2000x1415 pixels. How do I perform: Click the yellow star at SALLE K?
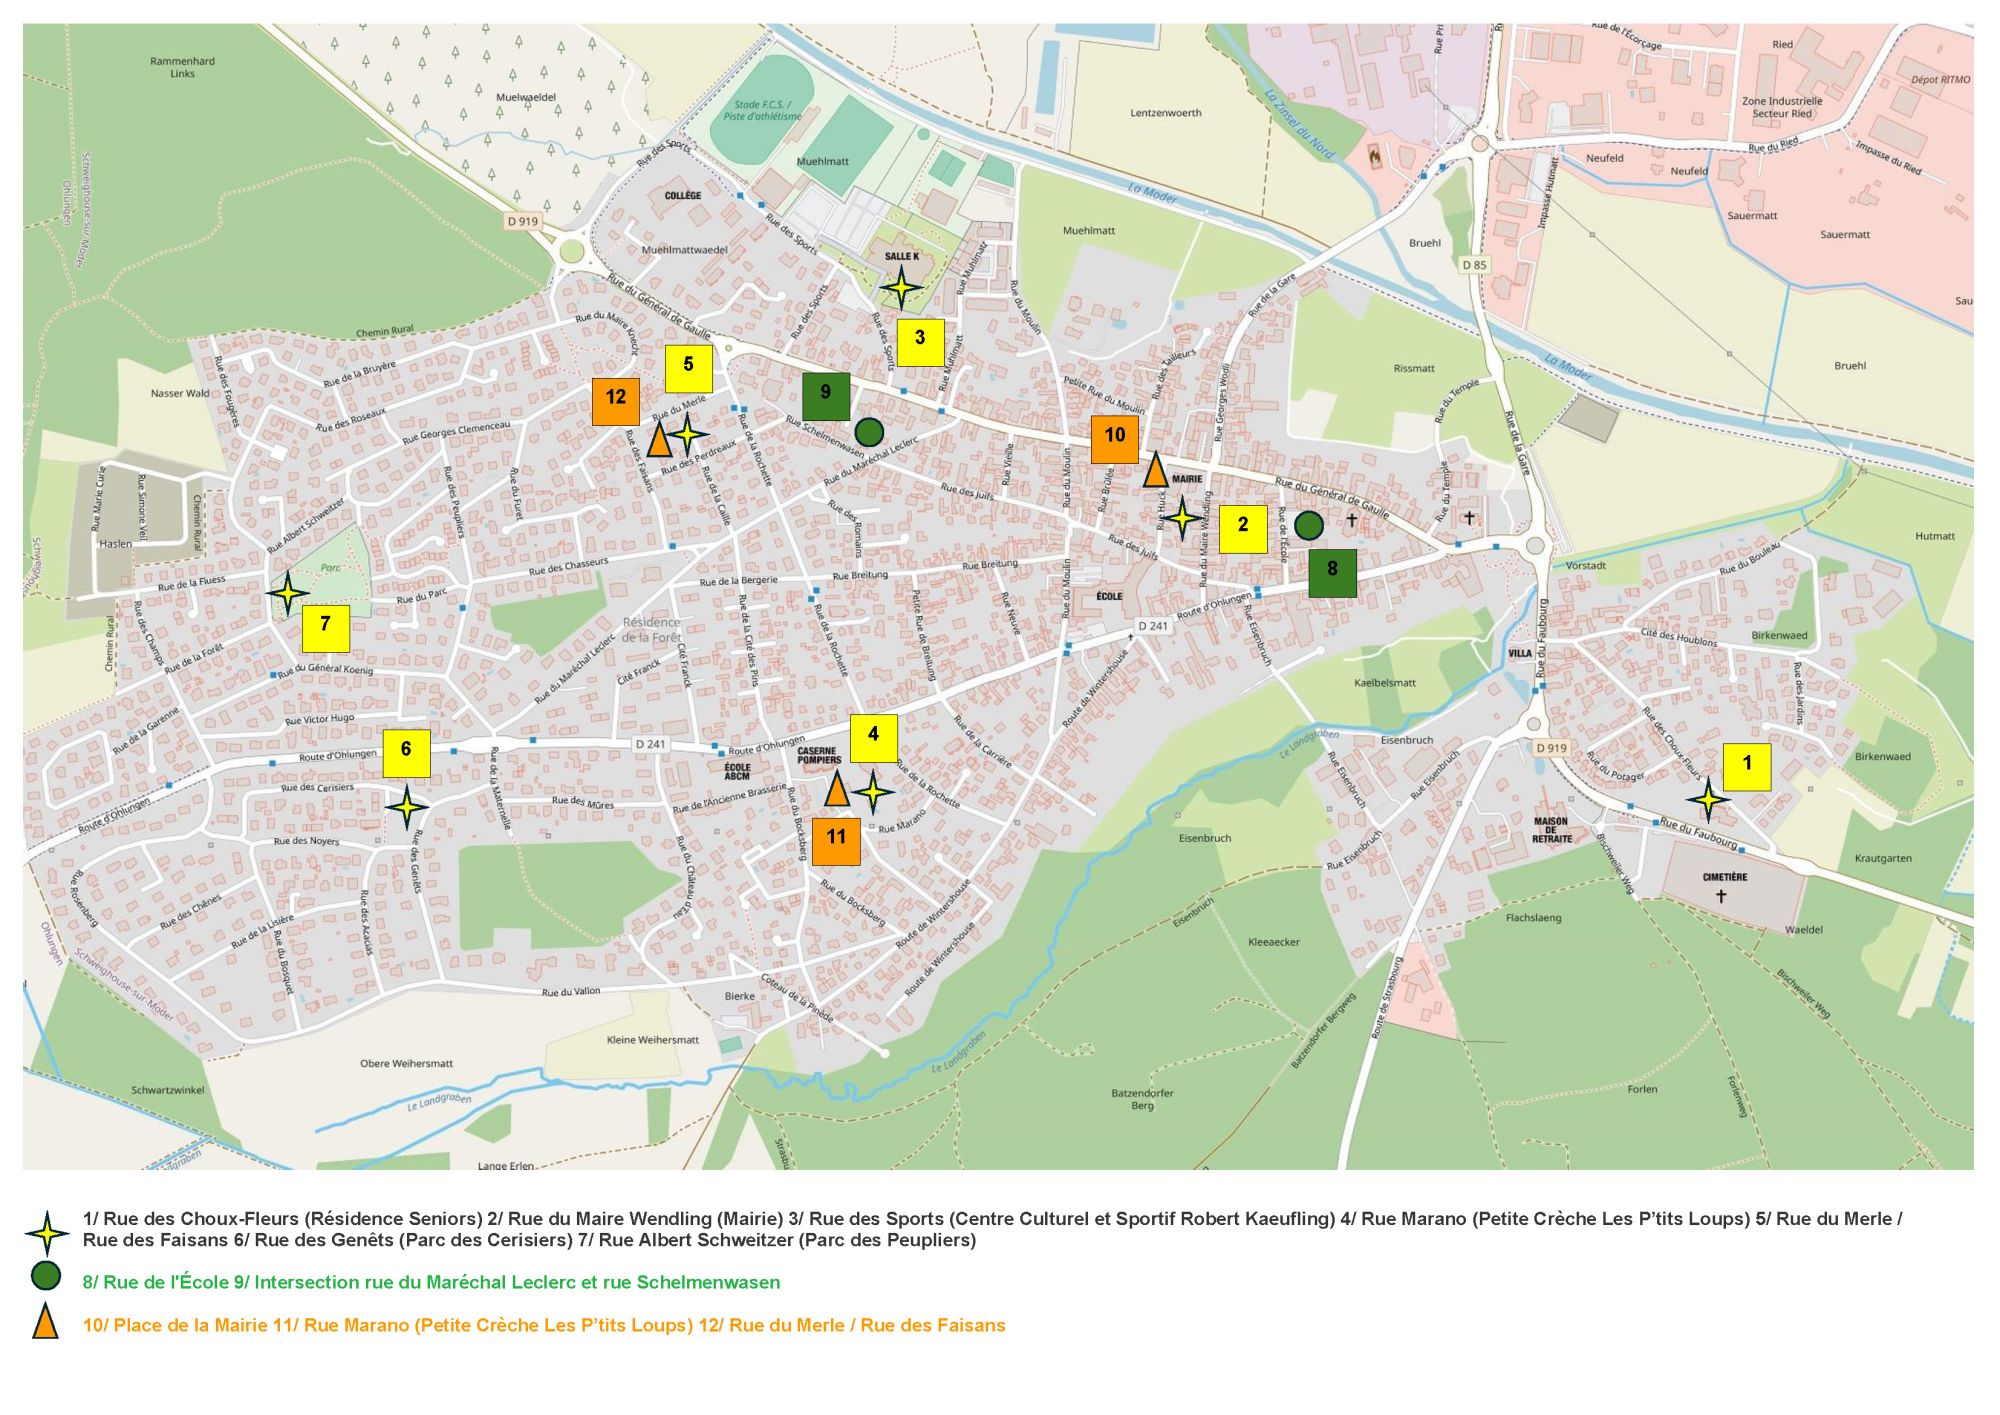point(901,288)
